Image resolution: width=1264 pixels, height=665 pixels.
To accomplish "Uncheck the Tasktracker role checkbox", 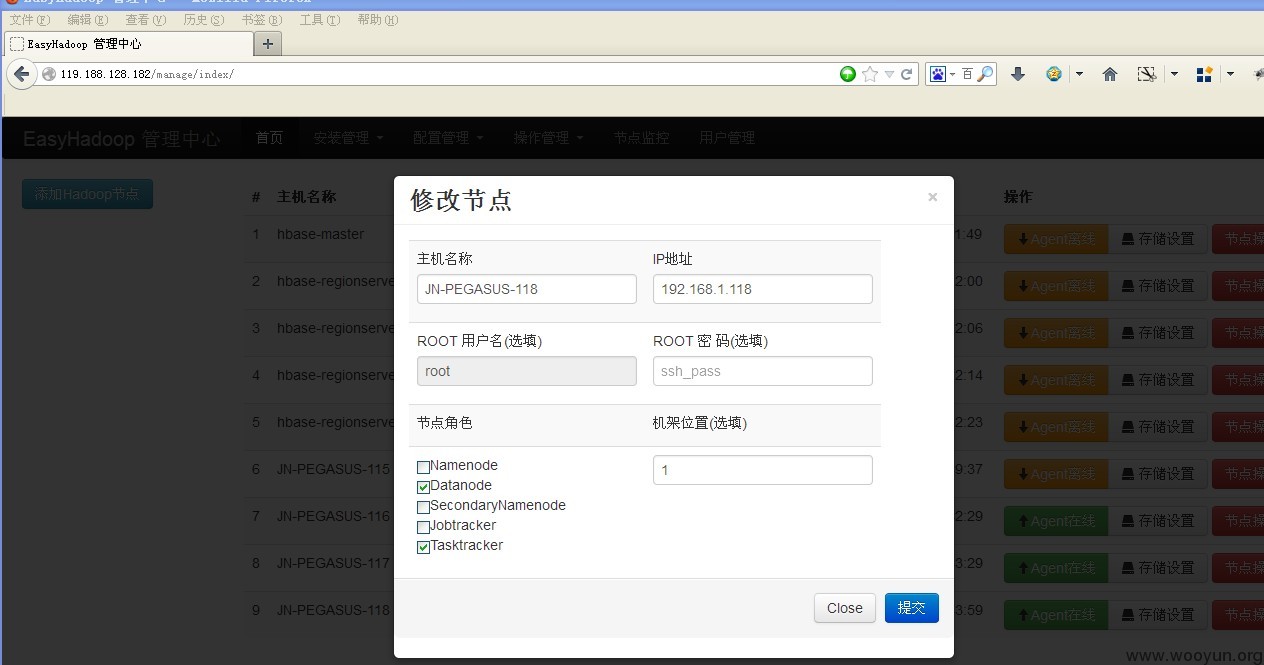I will (x=423, y=547).
